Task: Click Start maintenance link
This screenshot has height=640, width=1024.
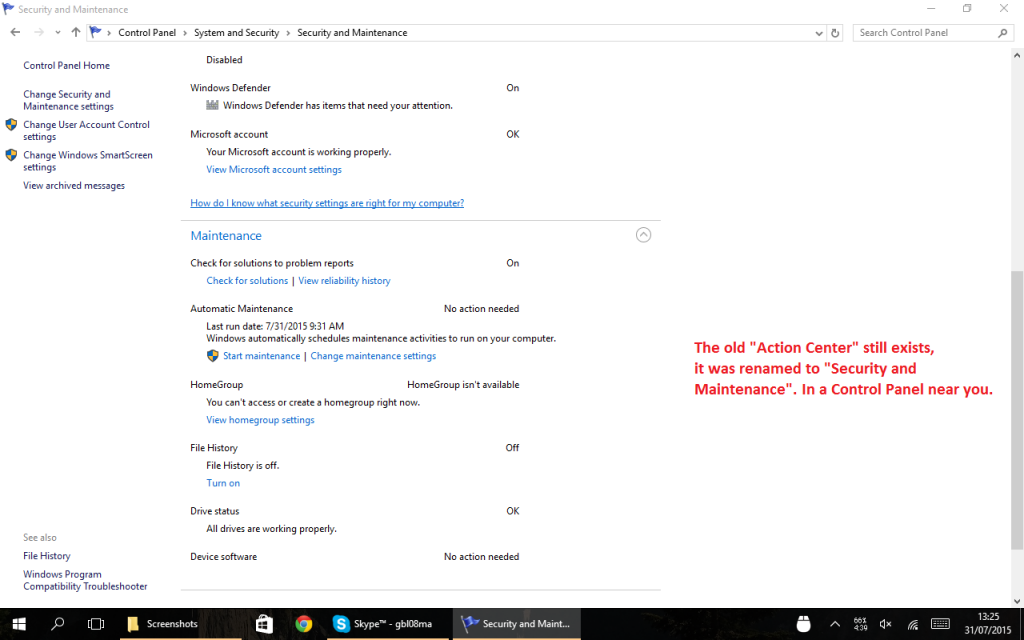Action: [x=261, y=356]
